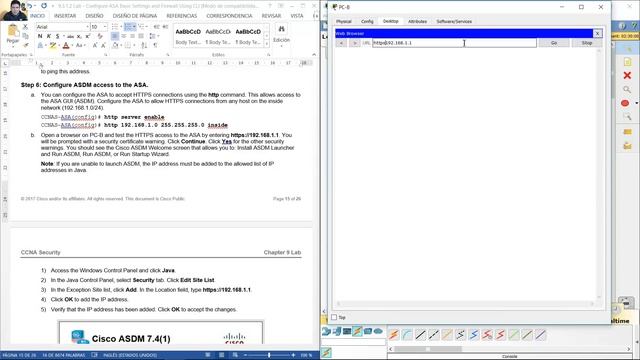Click the Add Simple PDU envelope icon
640x360 pixels.
tap(627, 132)
